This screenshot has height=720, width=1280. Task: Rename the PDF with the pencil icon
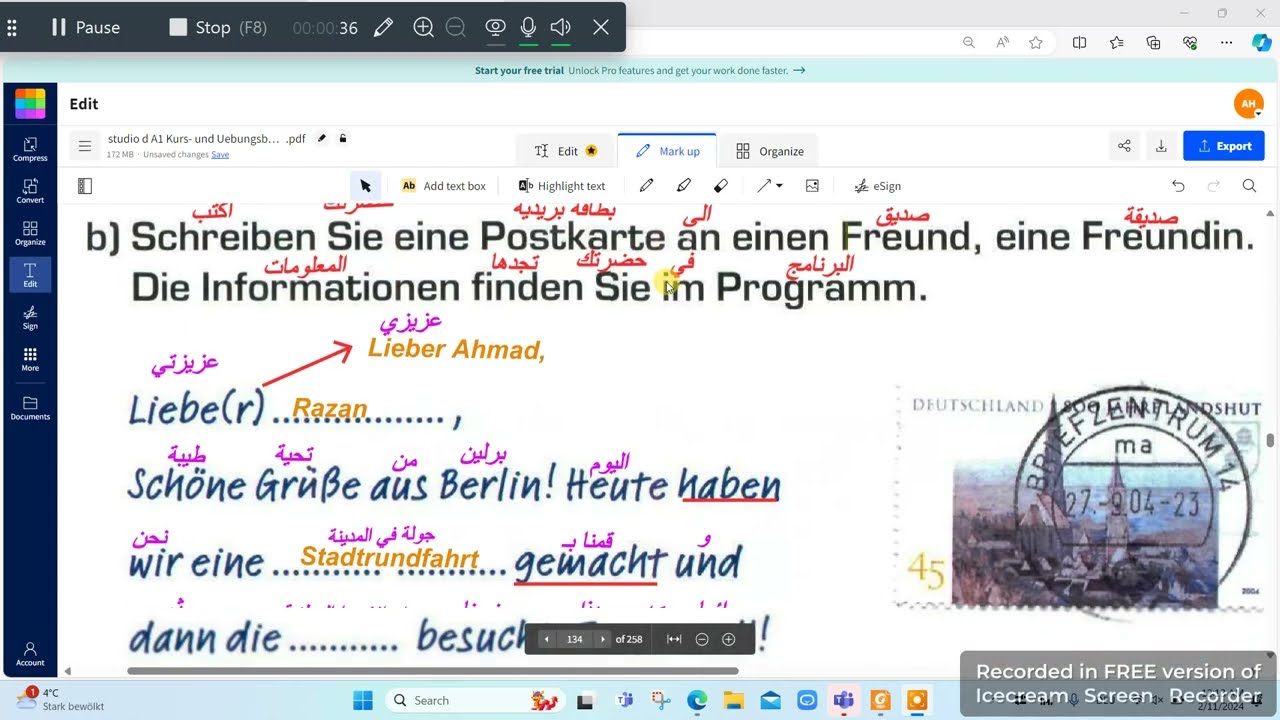322,138
